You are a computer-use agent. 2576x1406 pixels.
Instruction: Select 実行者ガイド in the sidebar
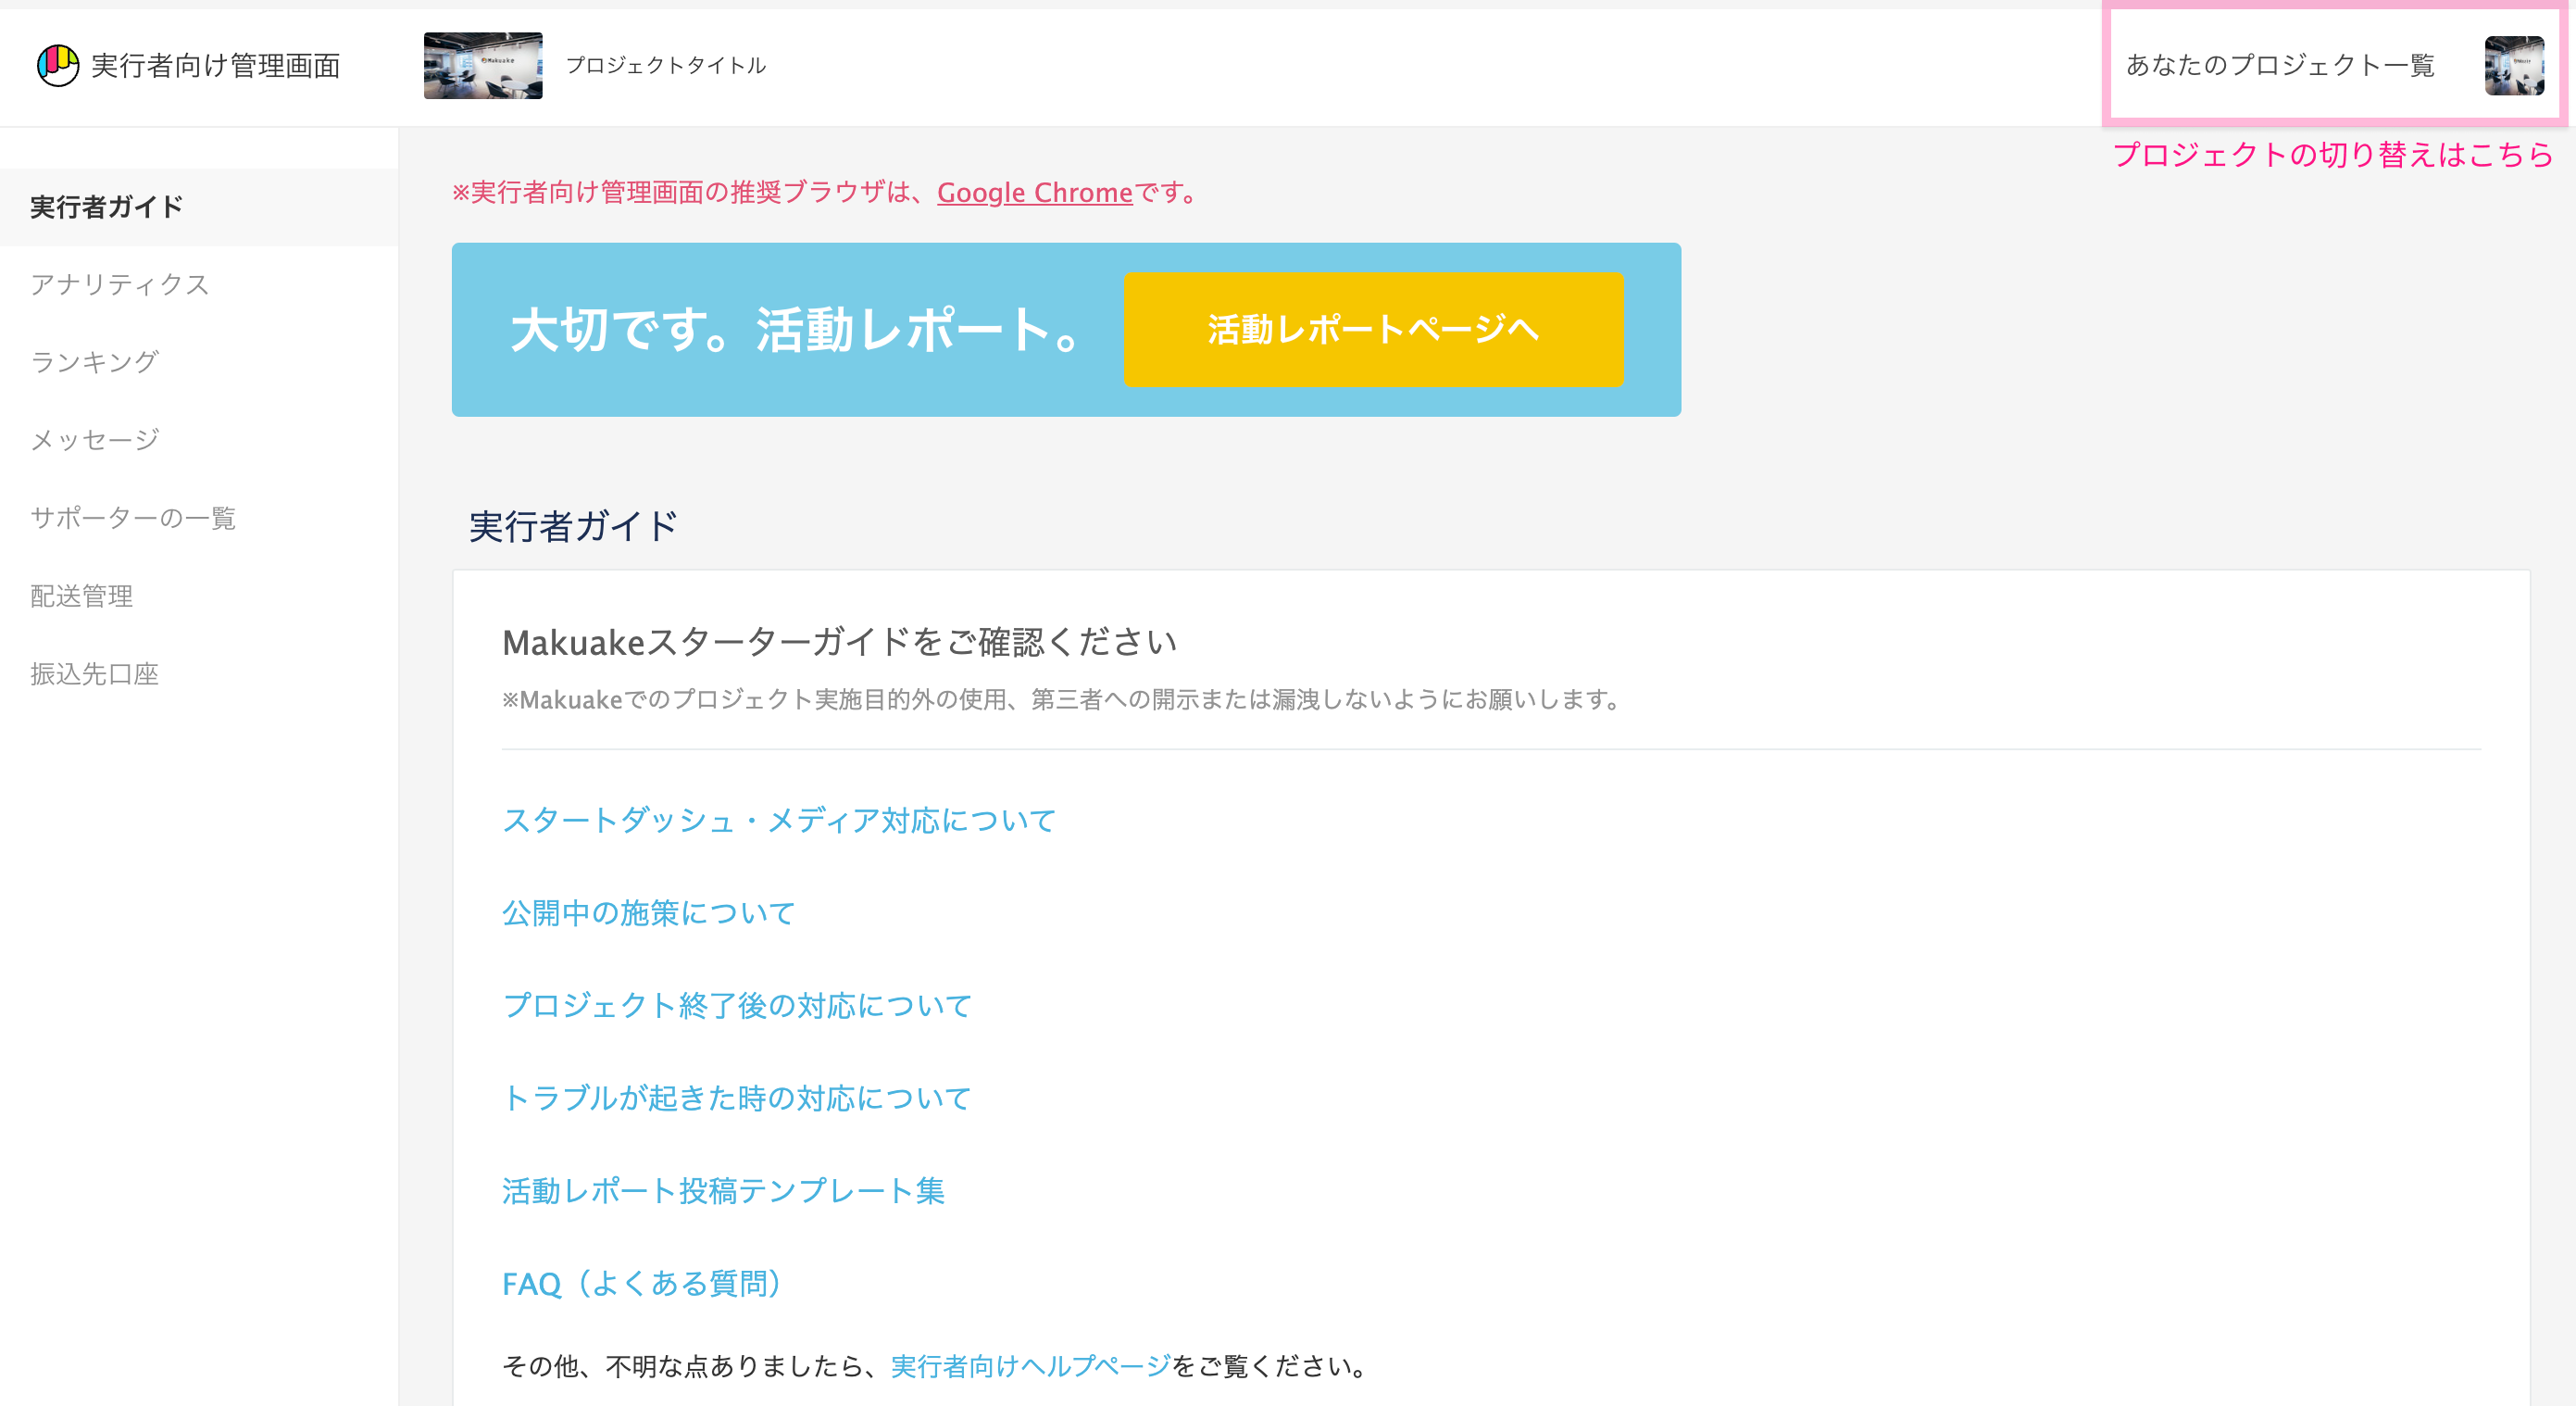point(105,207)
